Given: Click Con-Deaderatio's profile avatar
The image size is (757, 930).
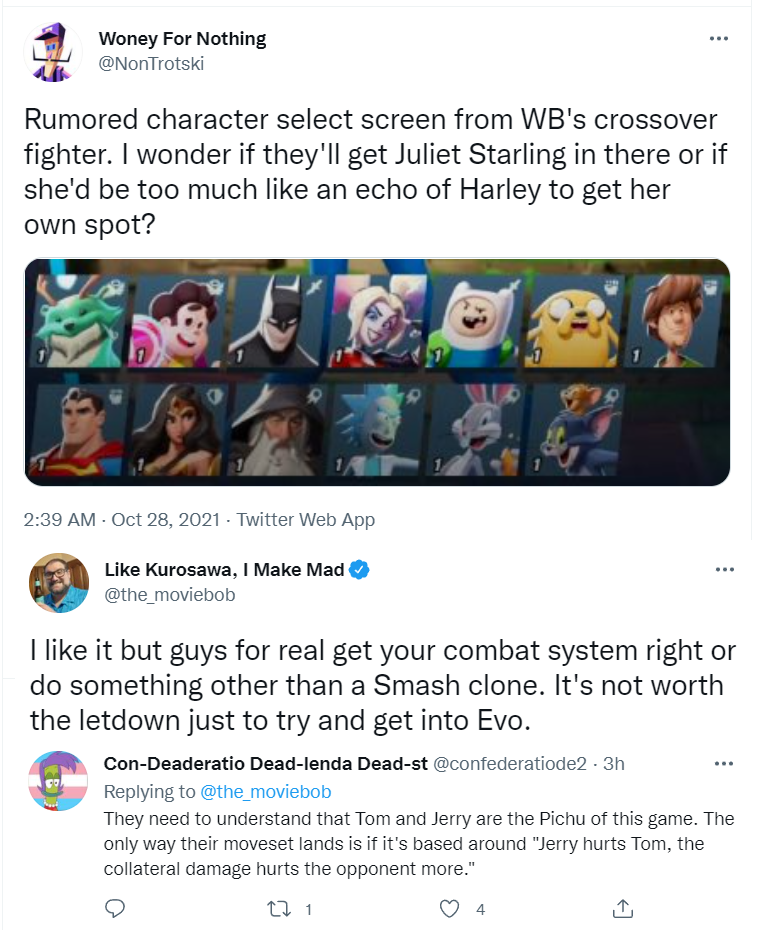Looking at the screenshot, I should pos(58,781).
